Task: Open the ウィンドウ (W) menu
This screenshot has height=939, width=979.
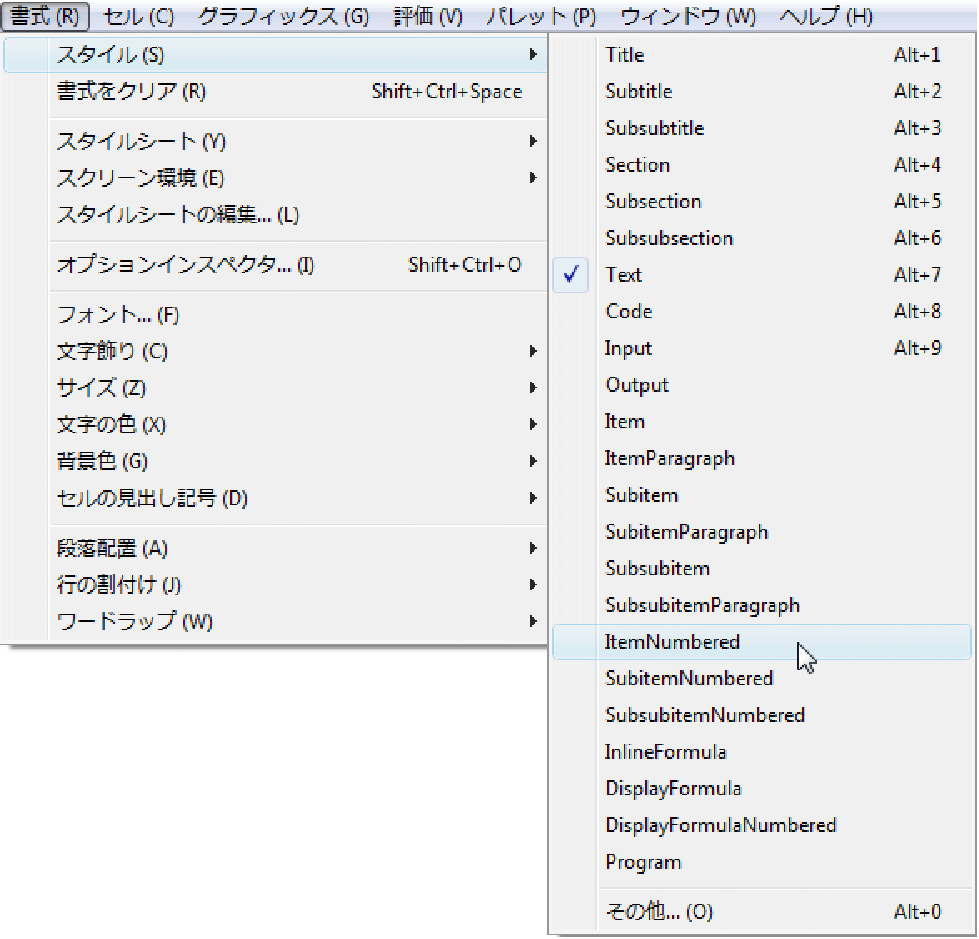Action: [x=688, y=16]
